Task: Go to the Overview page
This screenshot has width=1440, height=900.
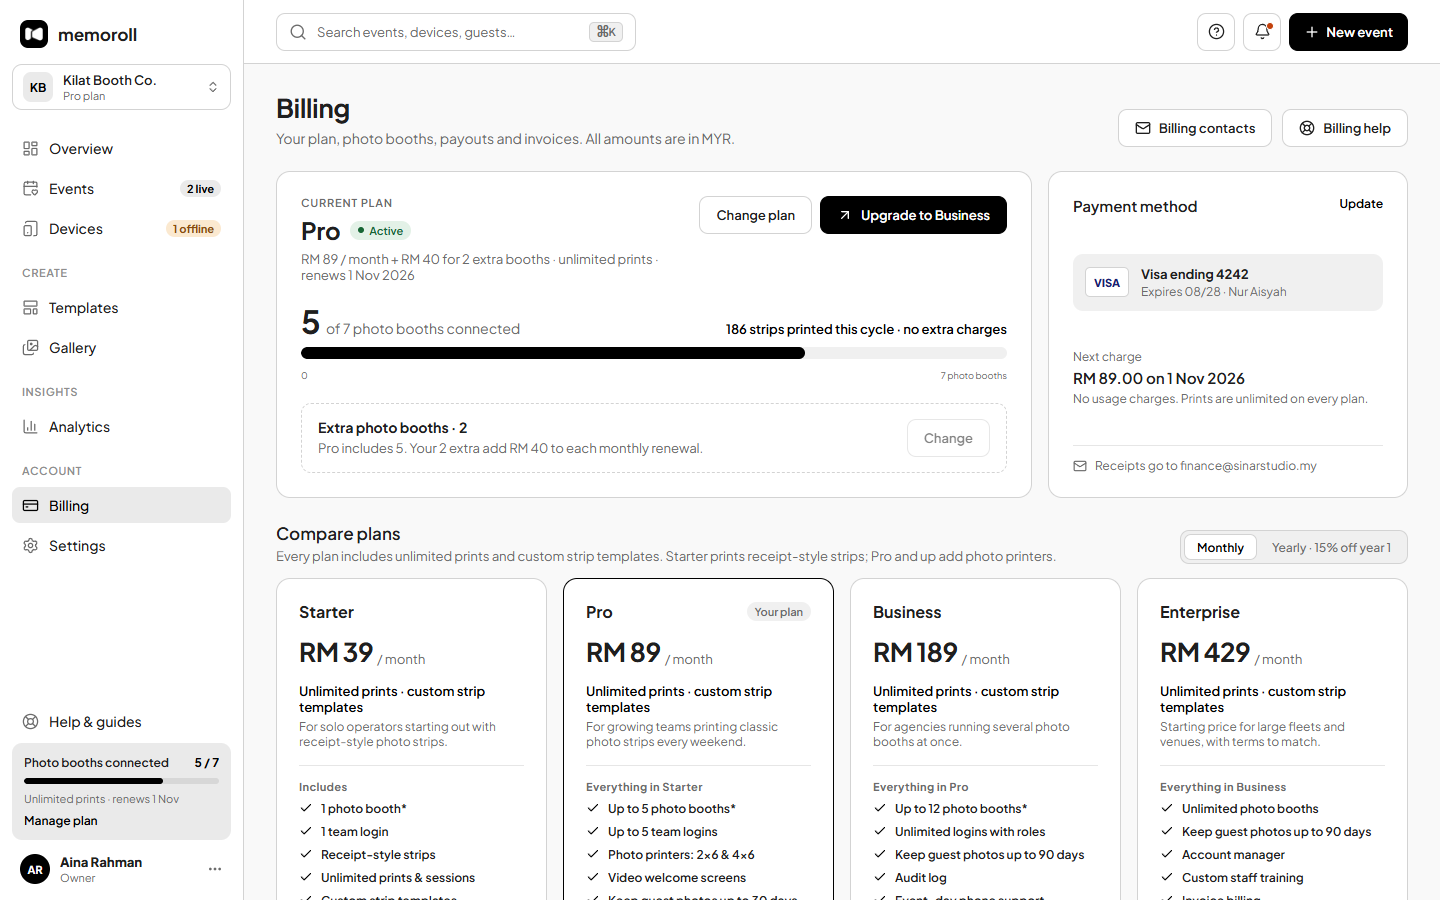Action: click(121, 149)
